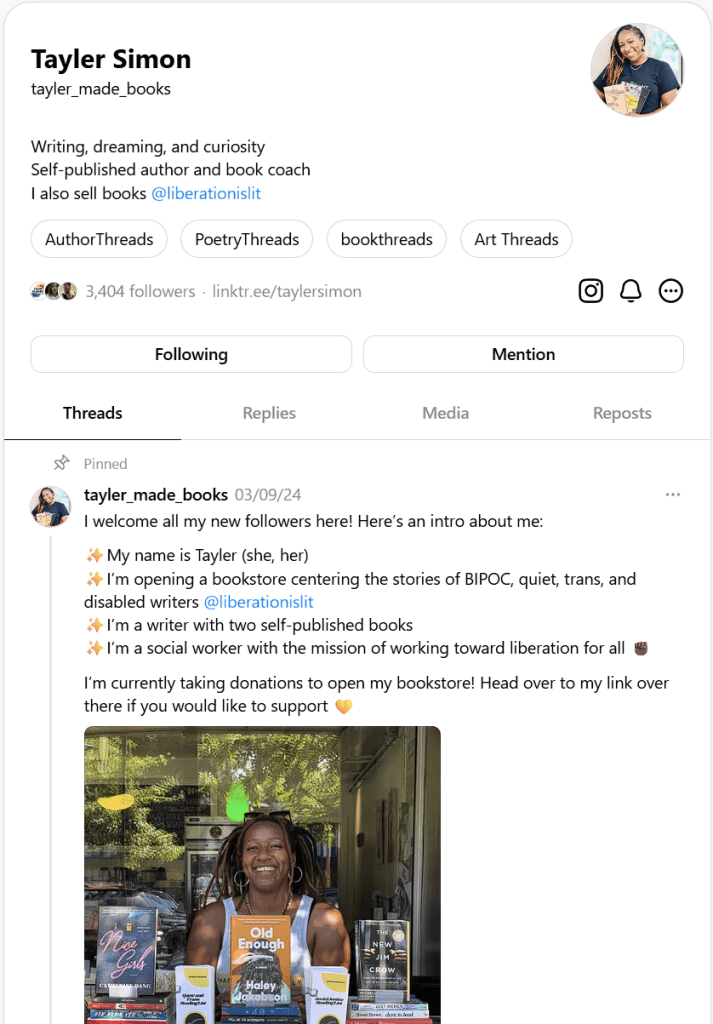Screen dimensions: 713x1024
Task: Toggle the notification bell
Action: [x=630, y=291]
